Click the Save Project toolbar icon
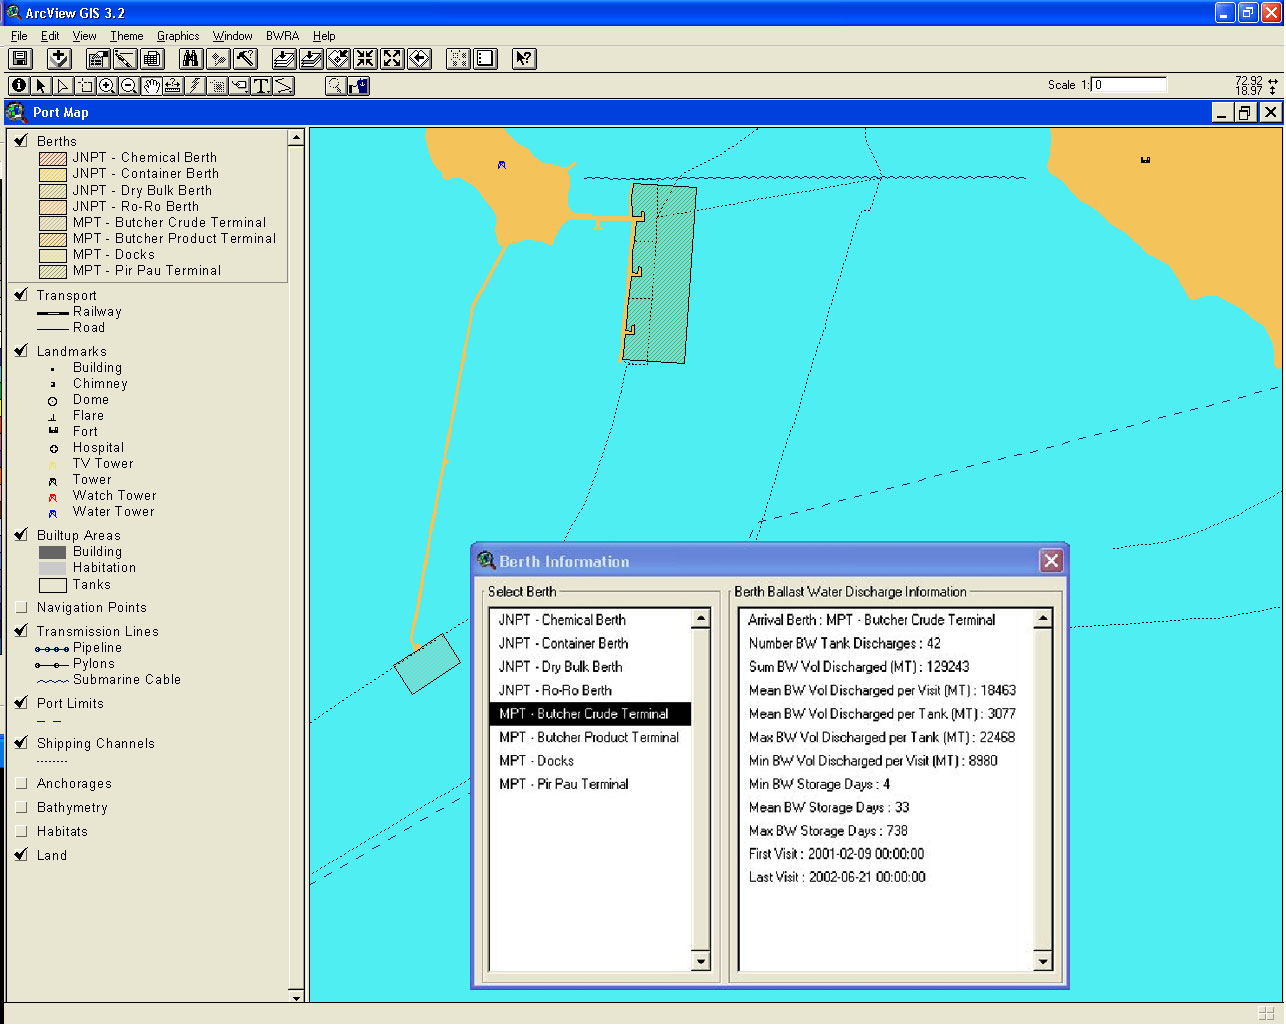This screenshot has height=1026, width=1286. click(21, 59)
